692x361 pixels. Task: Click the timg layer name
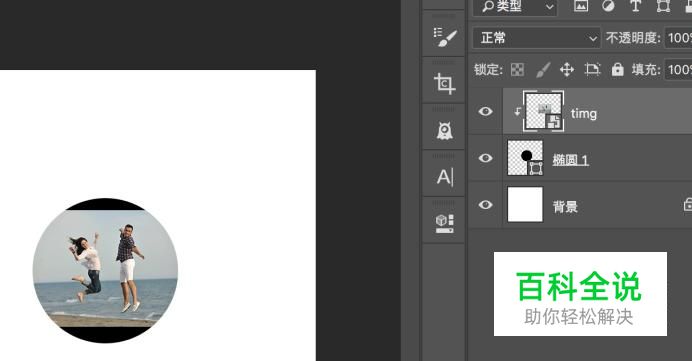coord(583,114)
